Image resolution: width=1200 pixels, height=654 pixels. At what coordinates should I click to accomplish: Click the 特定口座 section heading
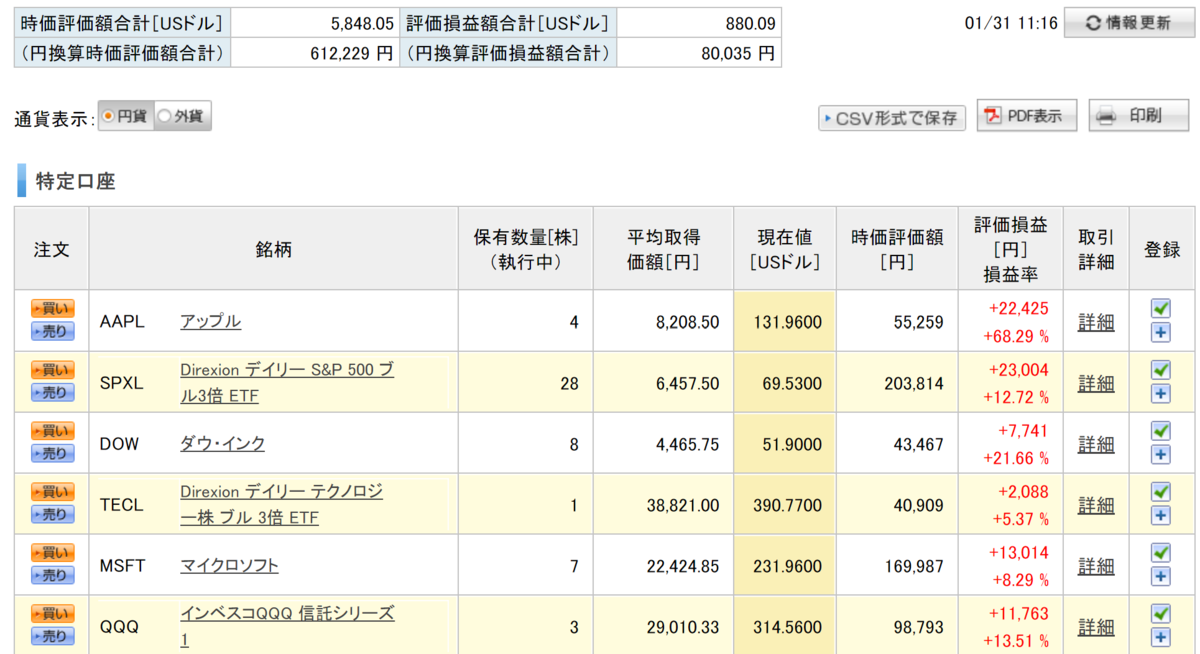pos(75,181)
